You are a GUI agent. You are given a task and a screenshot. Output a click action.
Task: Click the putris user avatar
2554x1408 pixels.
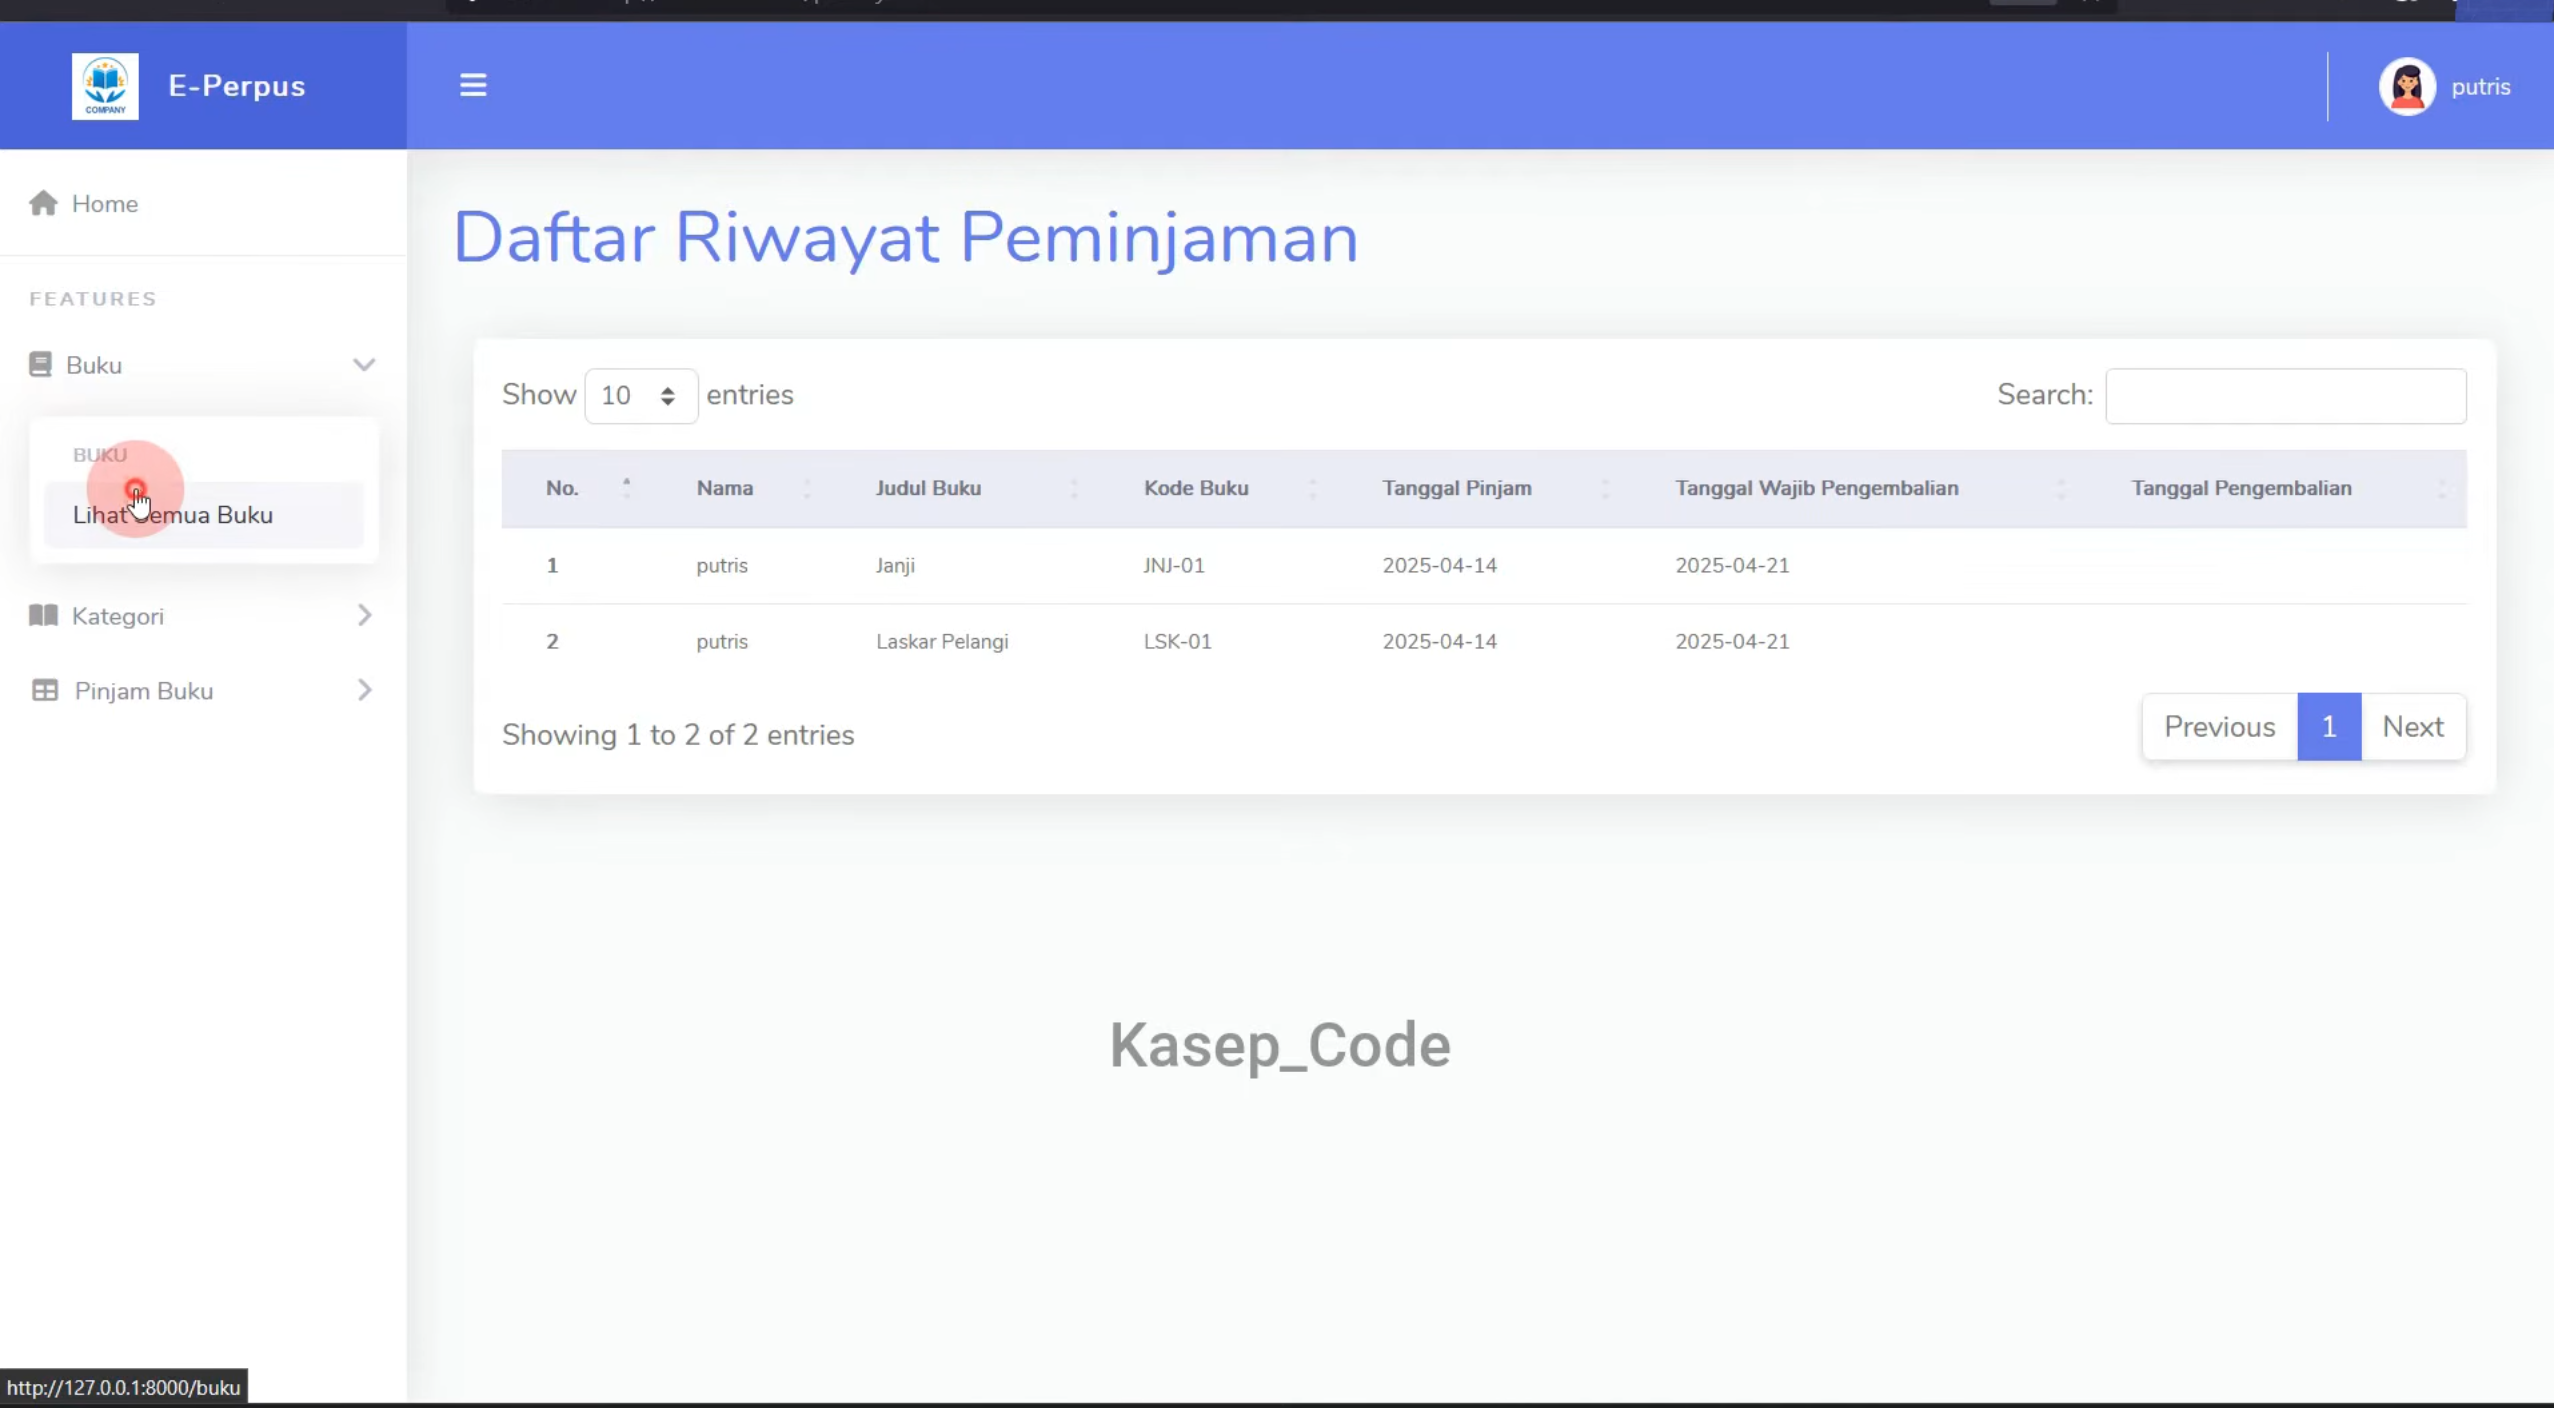(x=2407, y=87)
